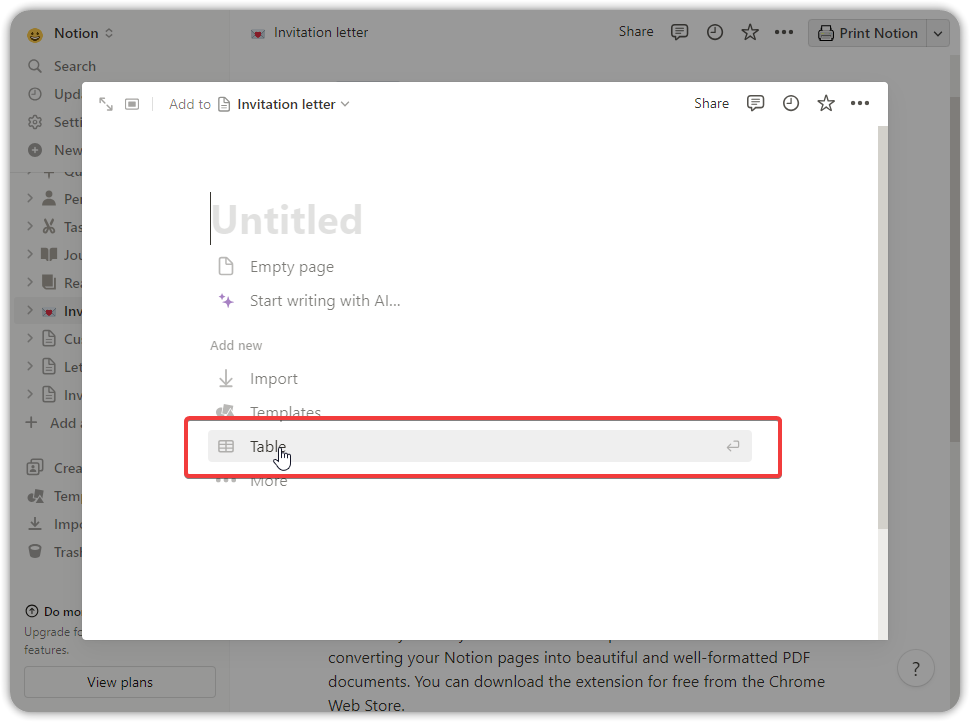
Task: Open comments on the Invitation letter page
Action: [680, 32]
